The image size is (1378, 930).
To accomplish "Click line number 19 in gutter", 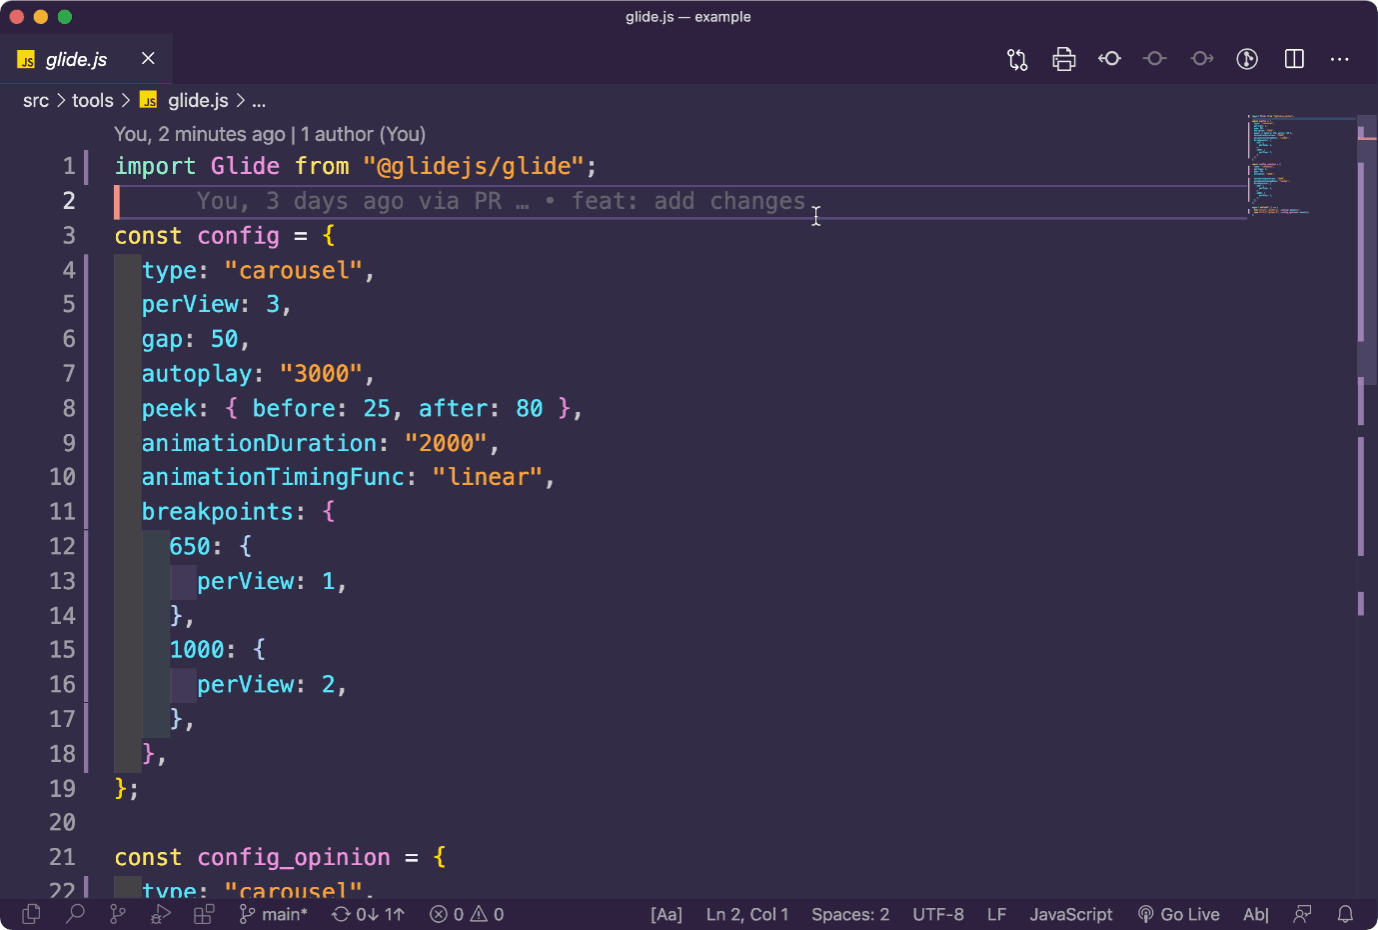I will tap(62, 788).
